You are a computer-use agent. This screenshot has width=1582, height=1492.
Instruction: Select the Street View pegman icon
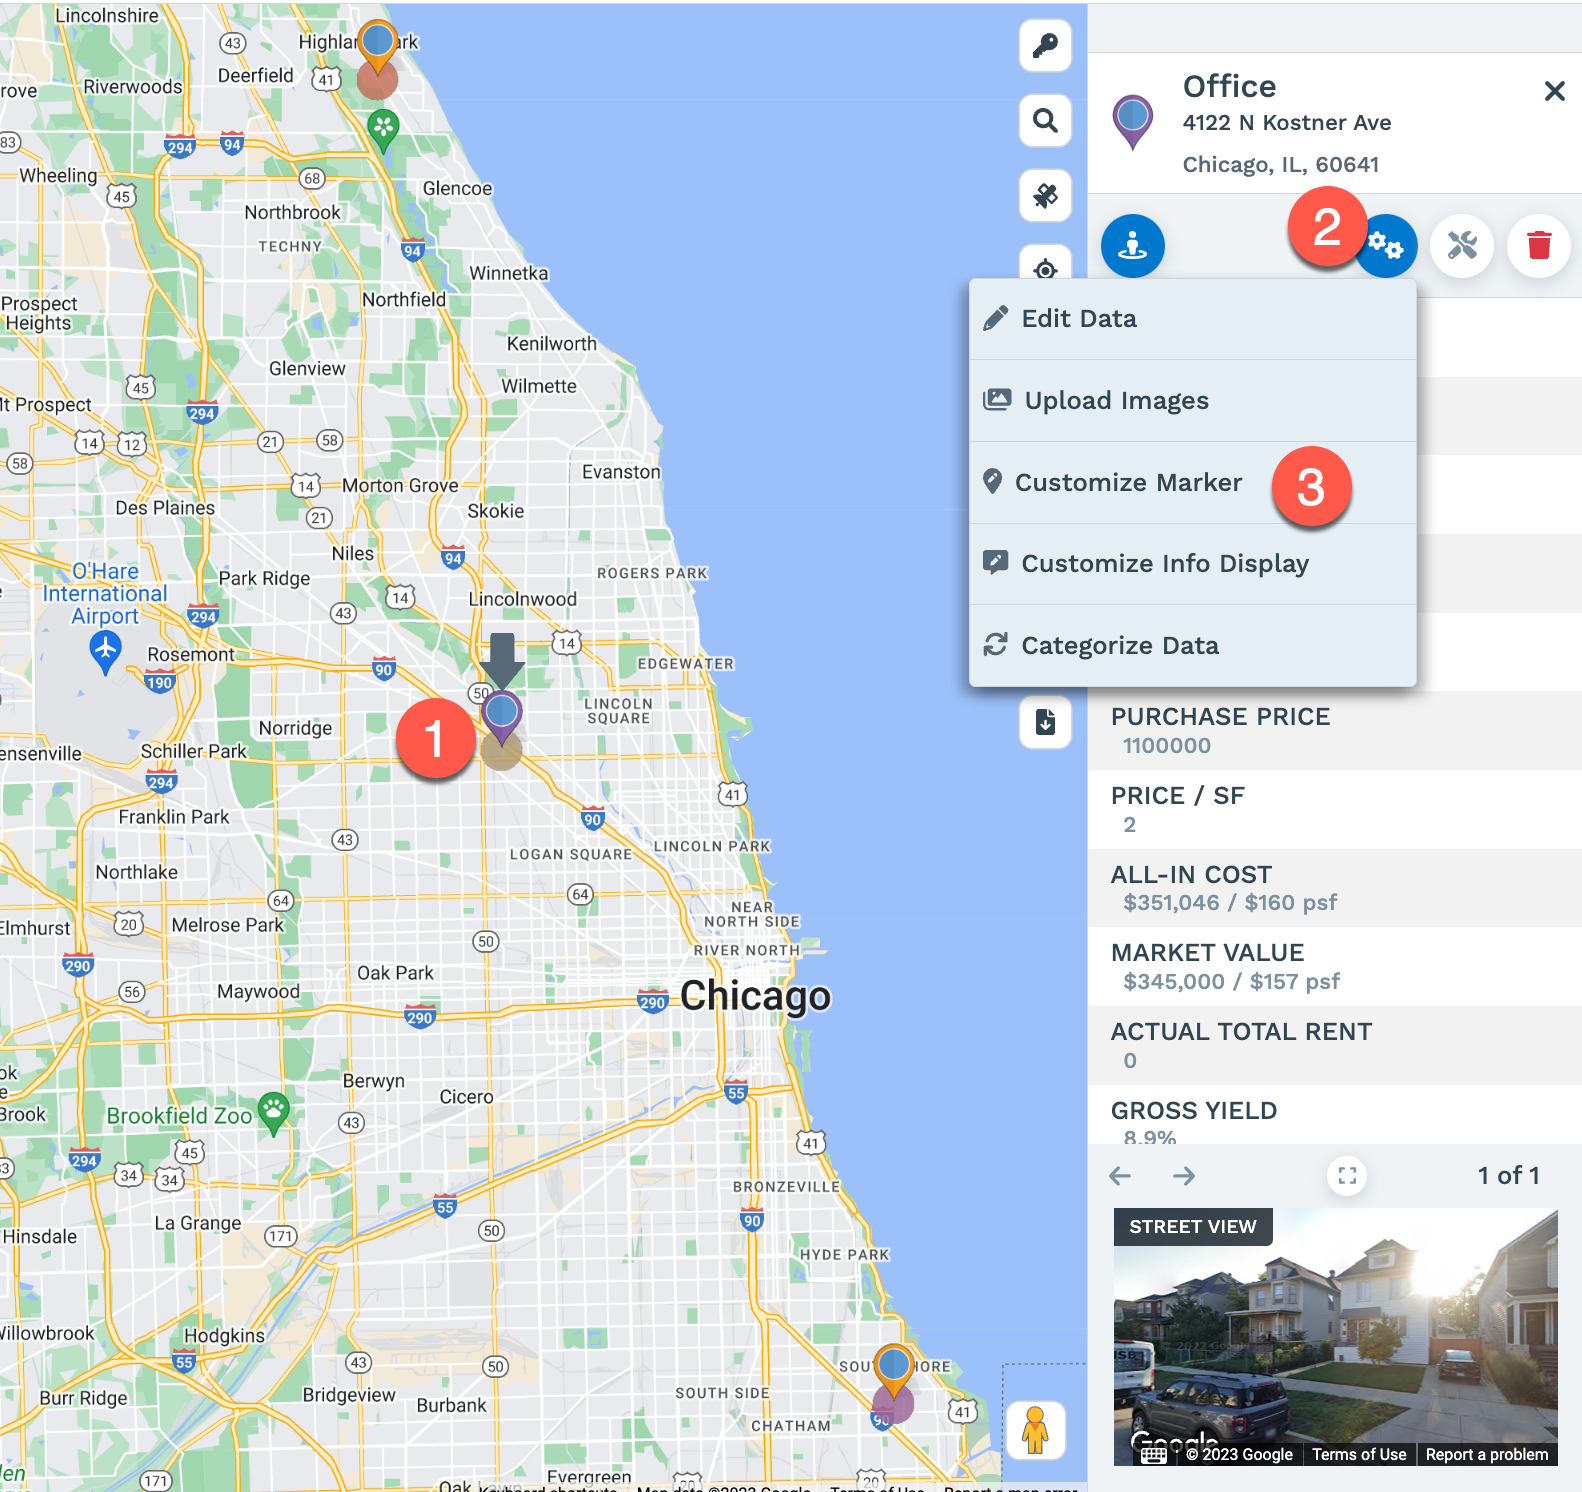(1035, 1430)
